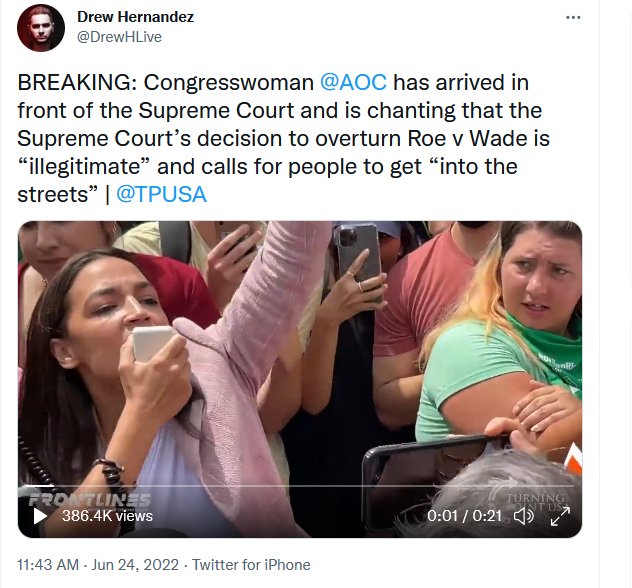
Task: Click the 386.4K views counter
Action: pyautogui.click(x=107, y=516)
